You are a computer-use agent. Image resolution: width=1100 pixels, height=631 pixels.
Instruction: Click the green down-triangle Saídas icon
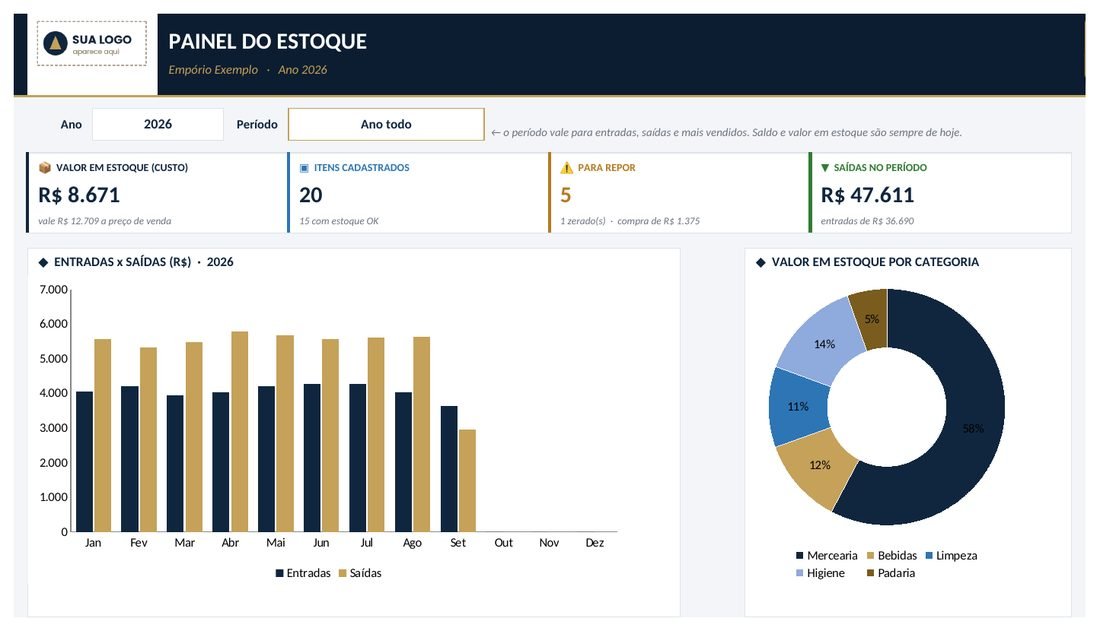825,168
